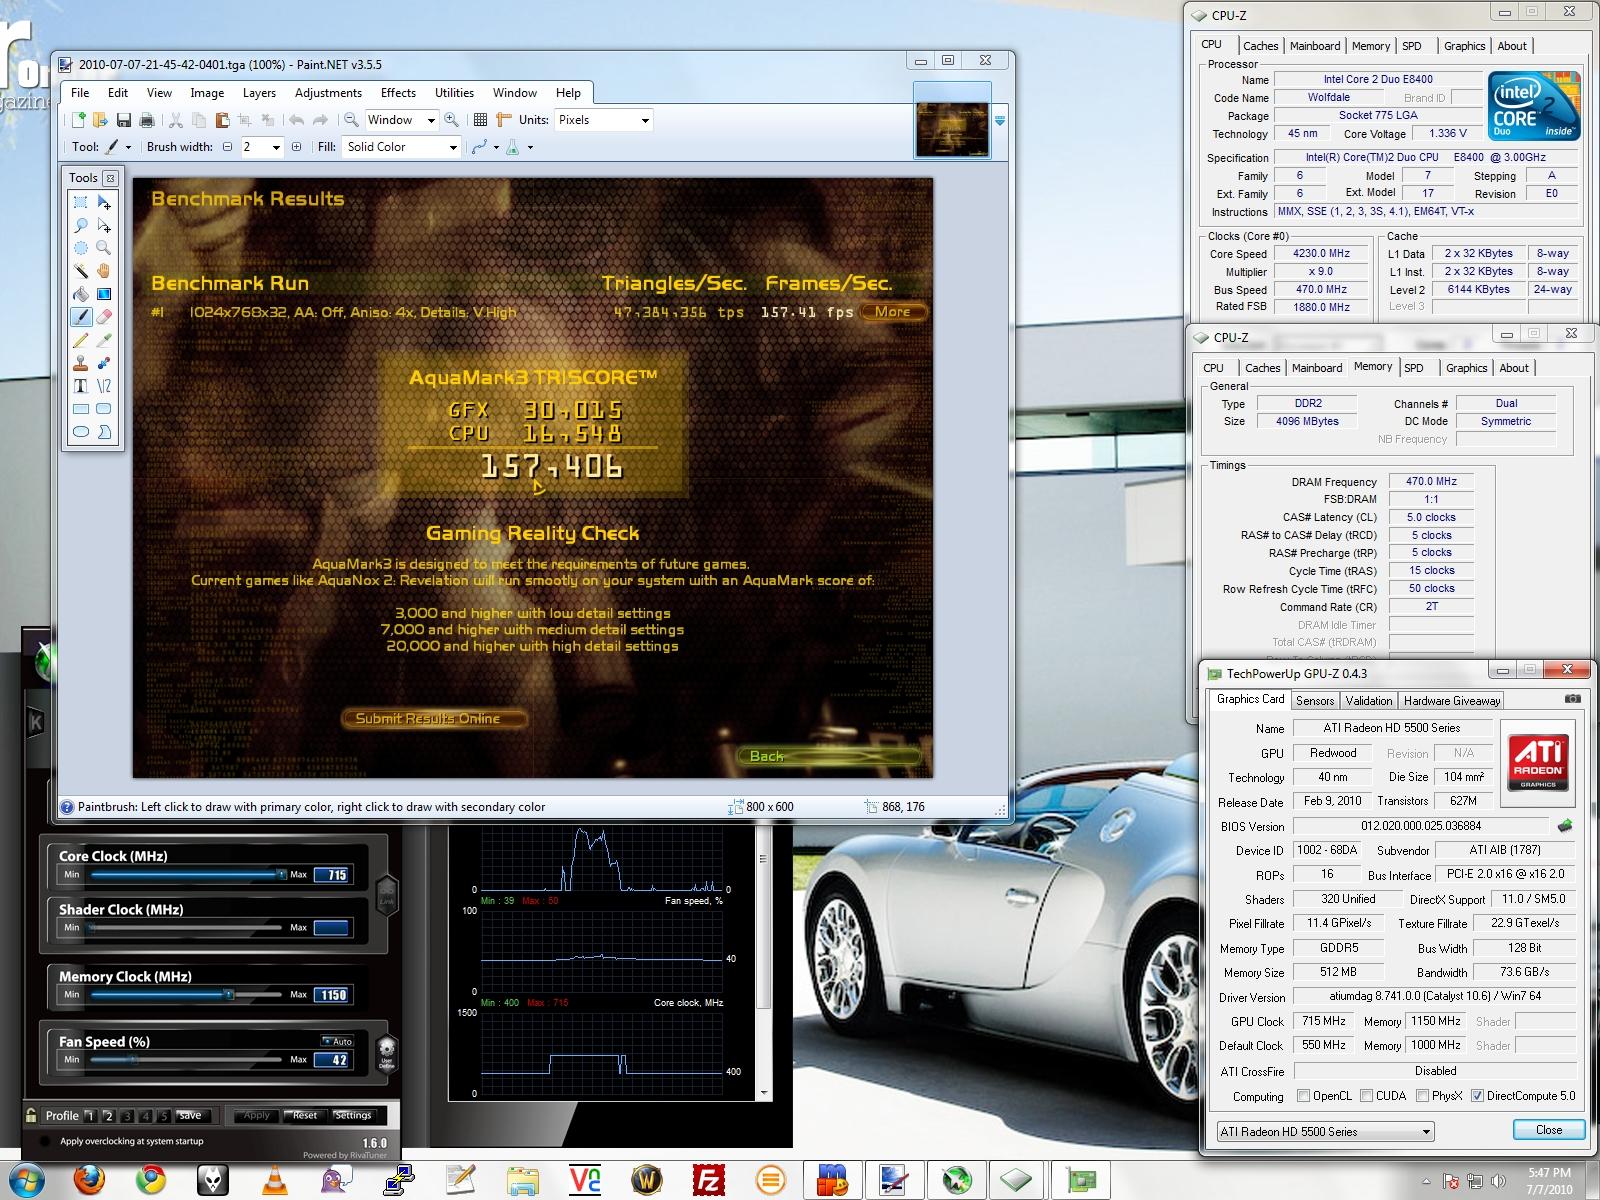Open the GPU selector dropdown in GPU-Z
The image size is (1600, 1200).
point(1325,1132)
